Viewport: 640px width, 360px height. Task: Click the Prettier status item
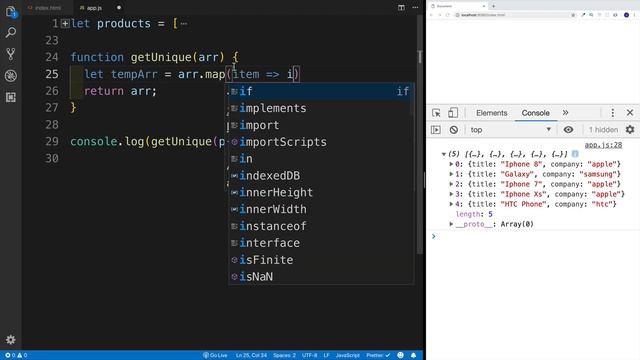point(378,355)
